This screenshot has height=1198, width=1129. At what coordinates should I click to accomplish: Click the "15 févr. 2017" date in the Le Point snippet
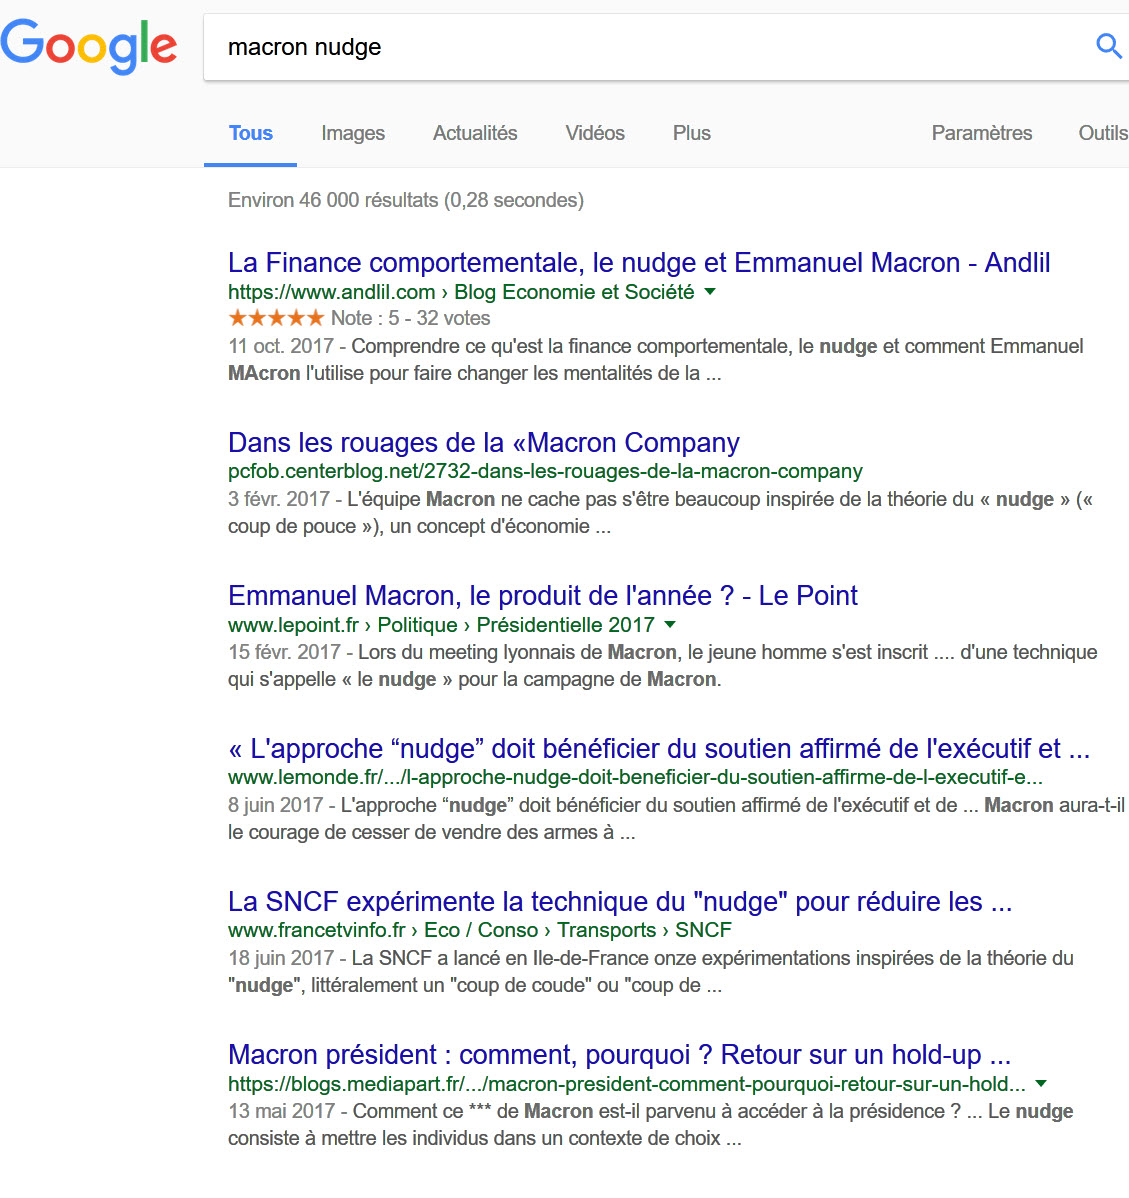[284, 652]
